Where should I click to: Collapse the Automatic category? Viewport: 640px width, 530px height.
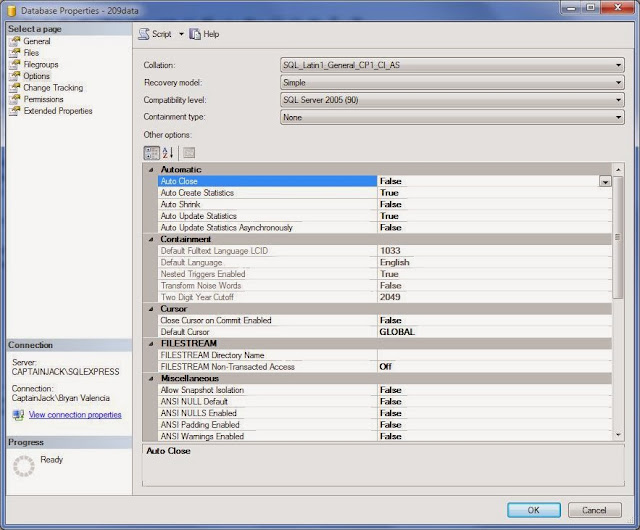pos(151,170)
